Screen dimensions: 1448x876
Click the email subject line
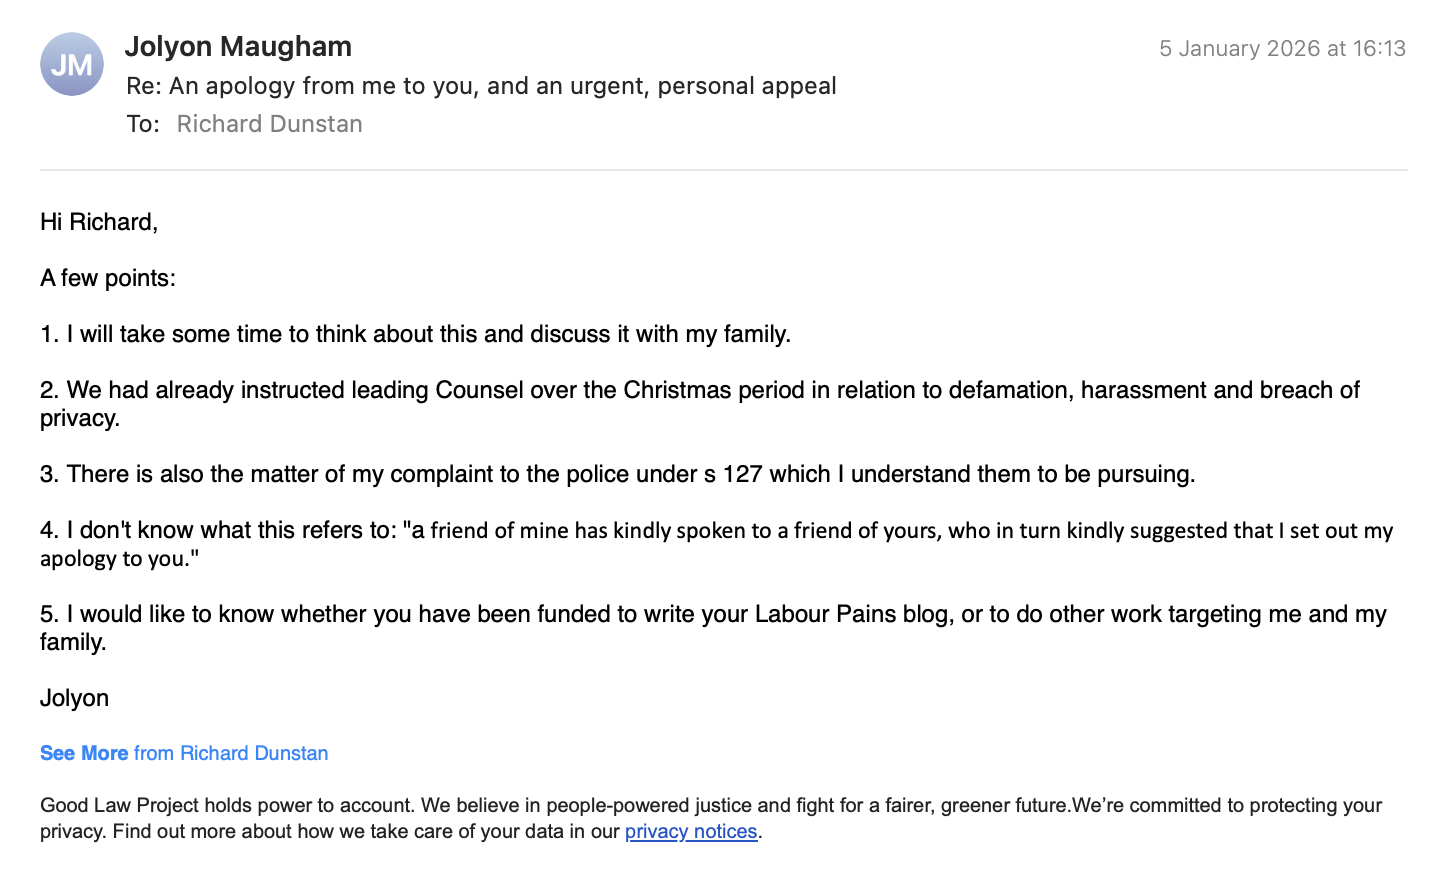click(481, 86)
